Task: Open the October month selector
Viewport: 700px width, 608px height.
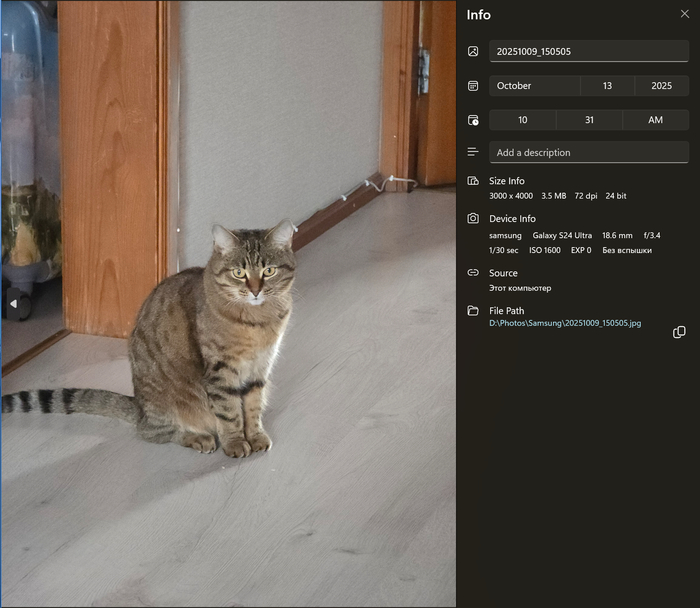Action: pyautogui.click(x=534, y=86)
